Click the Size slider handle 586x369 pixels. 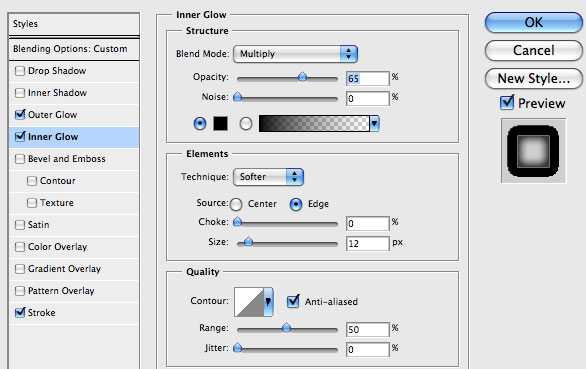[x=248, y=242]
